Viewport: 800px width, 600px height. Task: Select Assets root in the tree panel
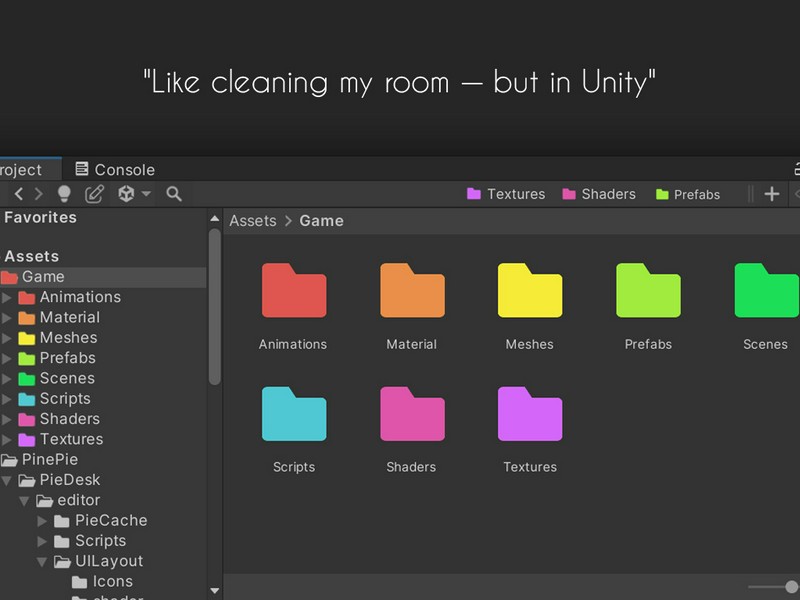tap(32, 256)
